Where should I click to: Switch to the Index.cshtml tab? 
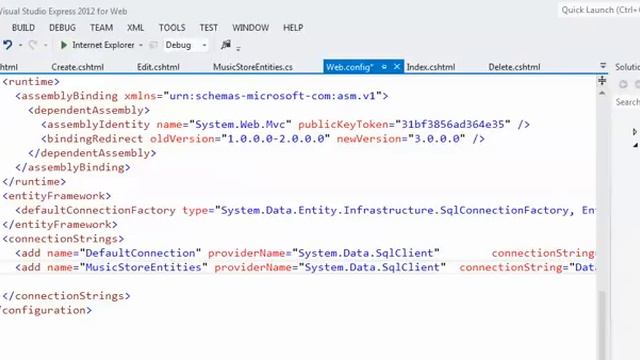click(431, 67)
